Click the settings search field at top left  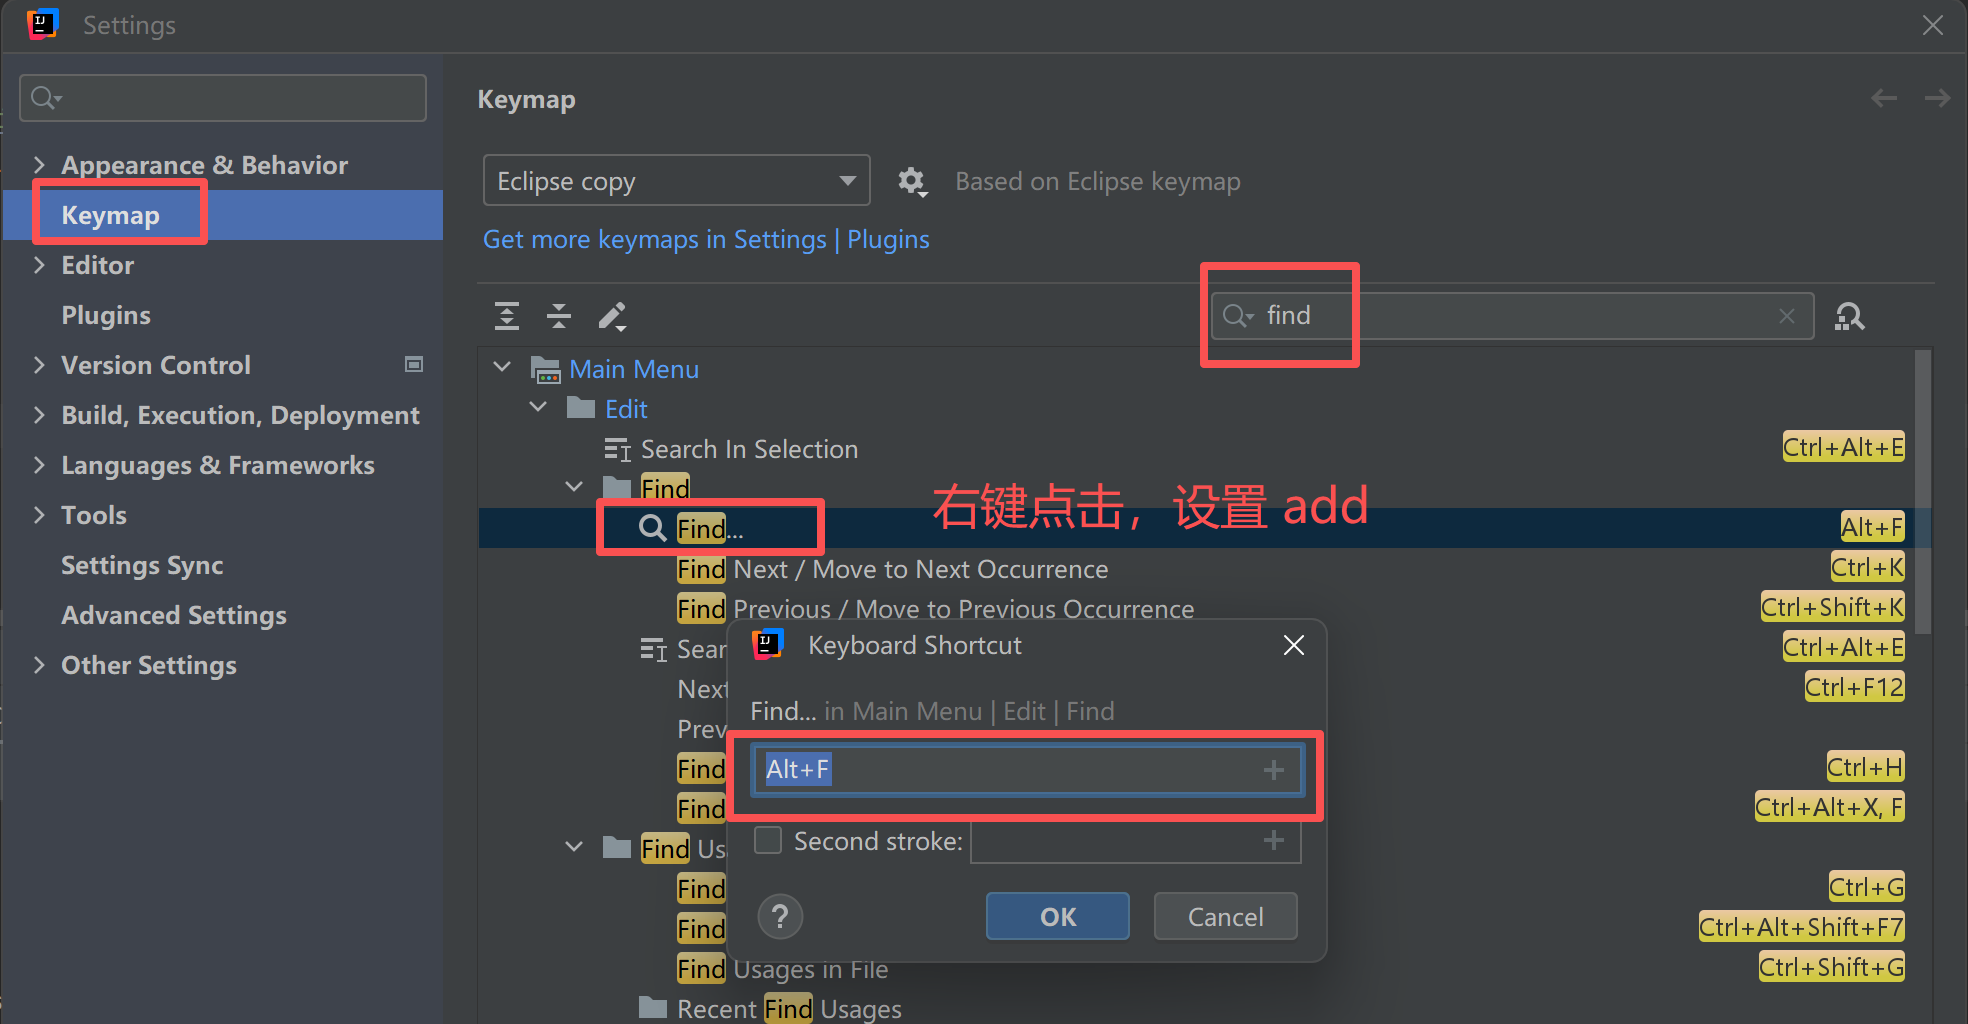(223, 98)
